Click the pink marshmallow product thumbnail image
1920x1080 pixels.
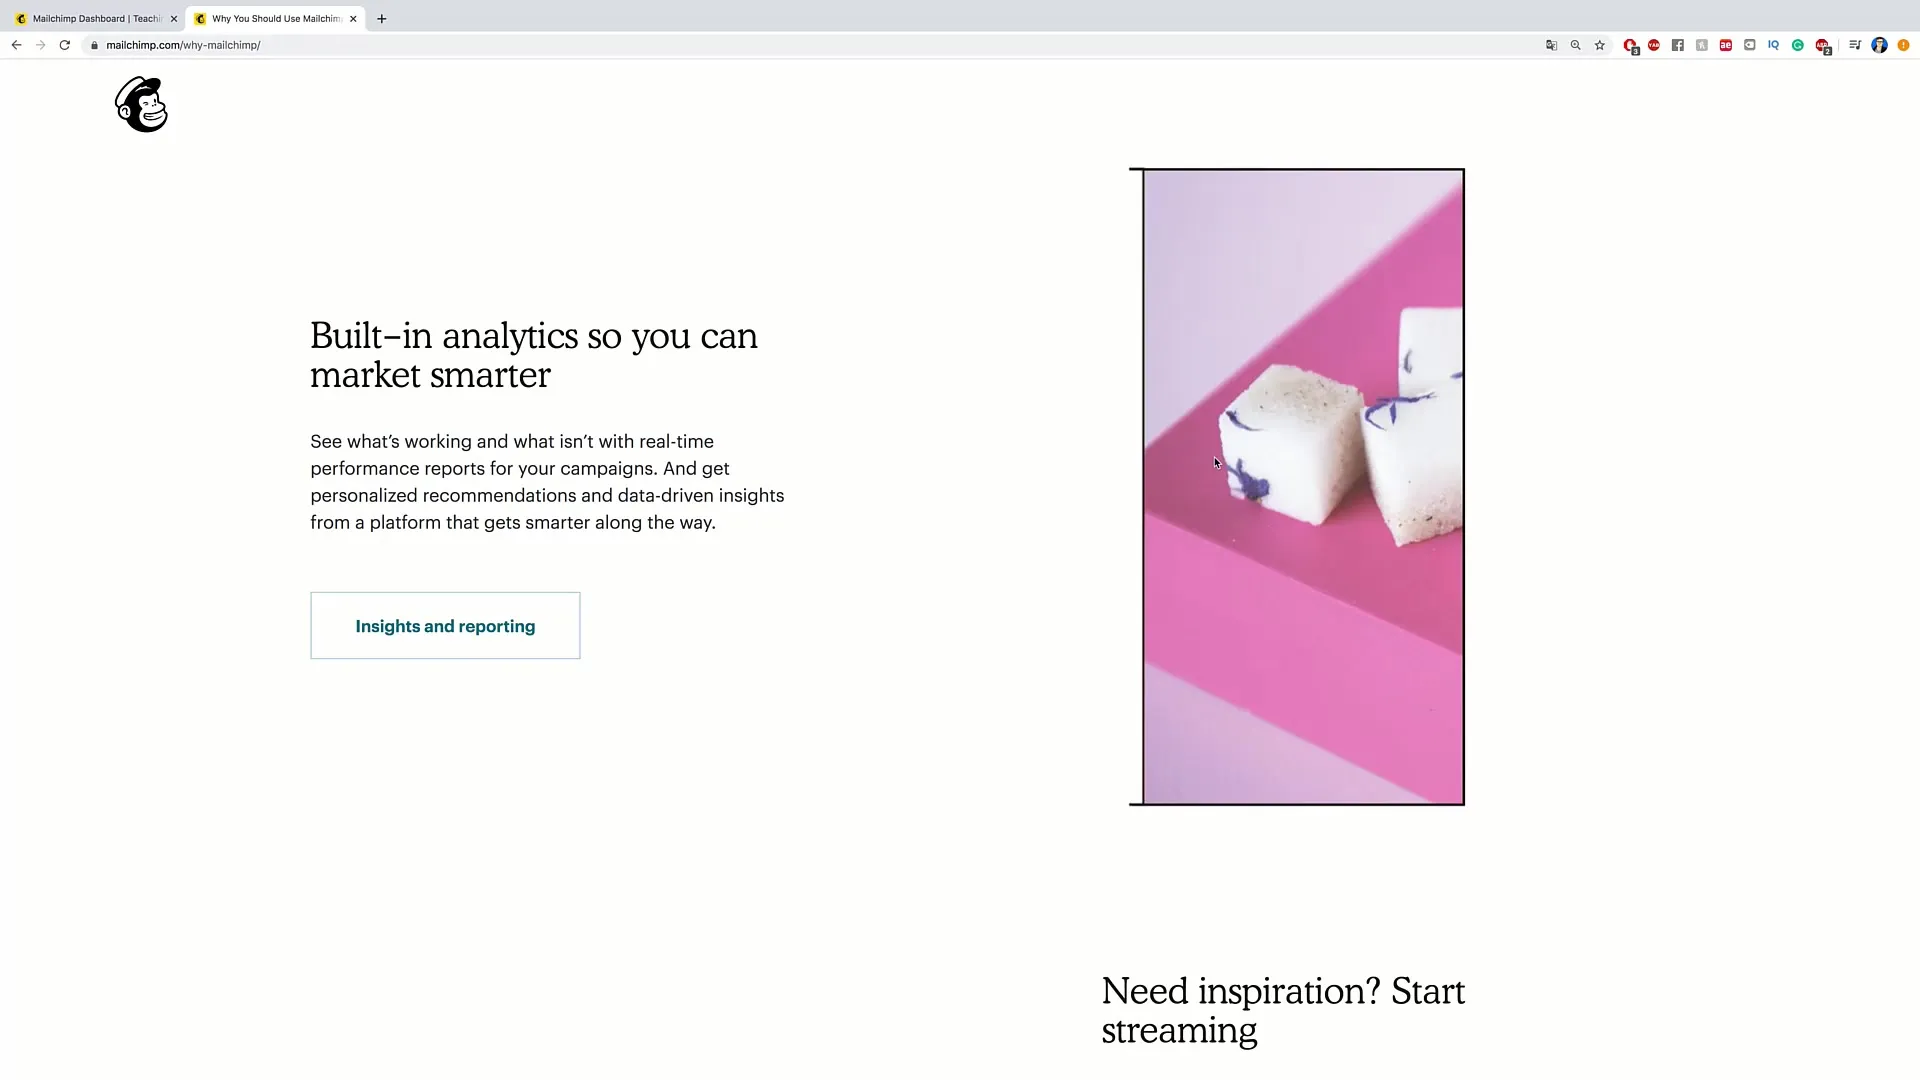pyautogui.click(x=1296, y=487)
